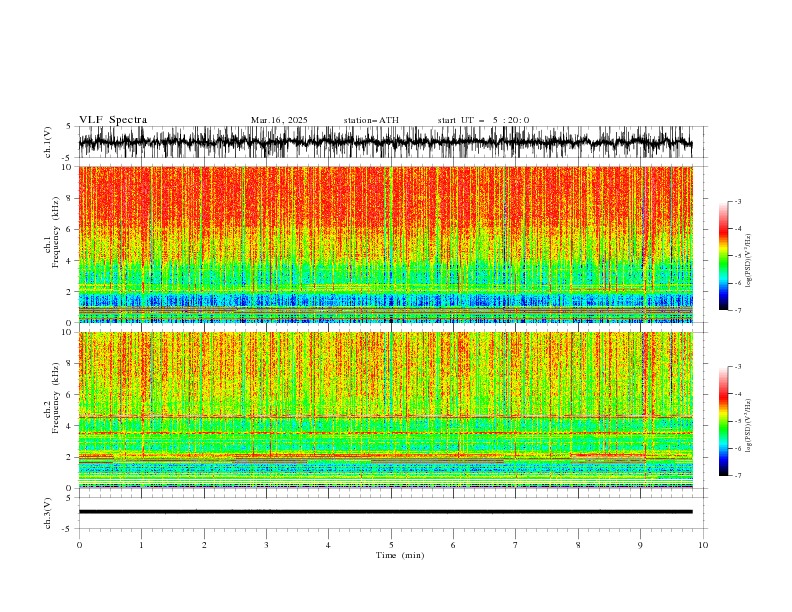Screen dimensions: 792x612
Task: Click the ch.2 'Frequency (kHz)' axis label
Action: (x=56, y=398)
